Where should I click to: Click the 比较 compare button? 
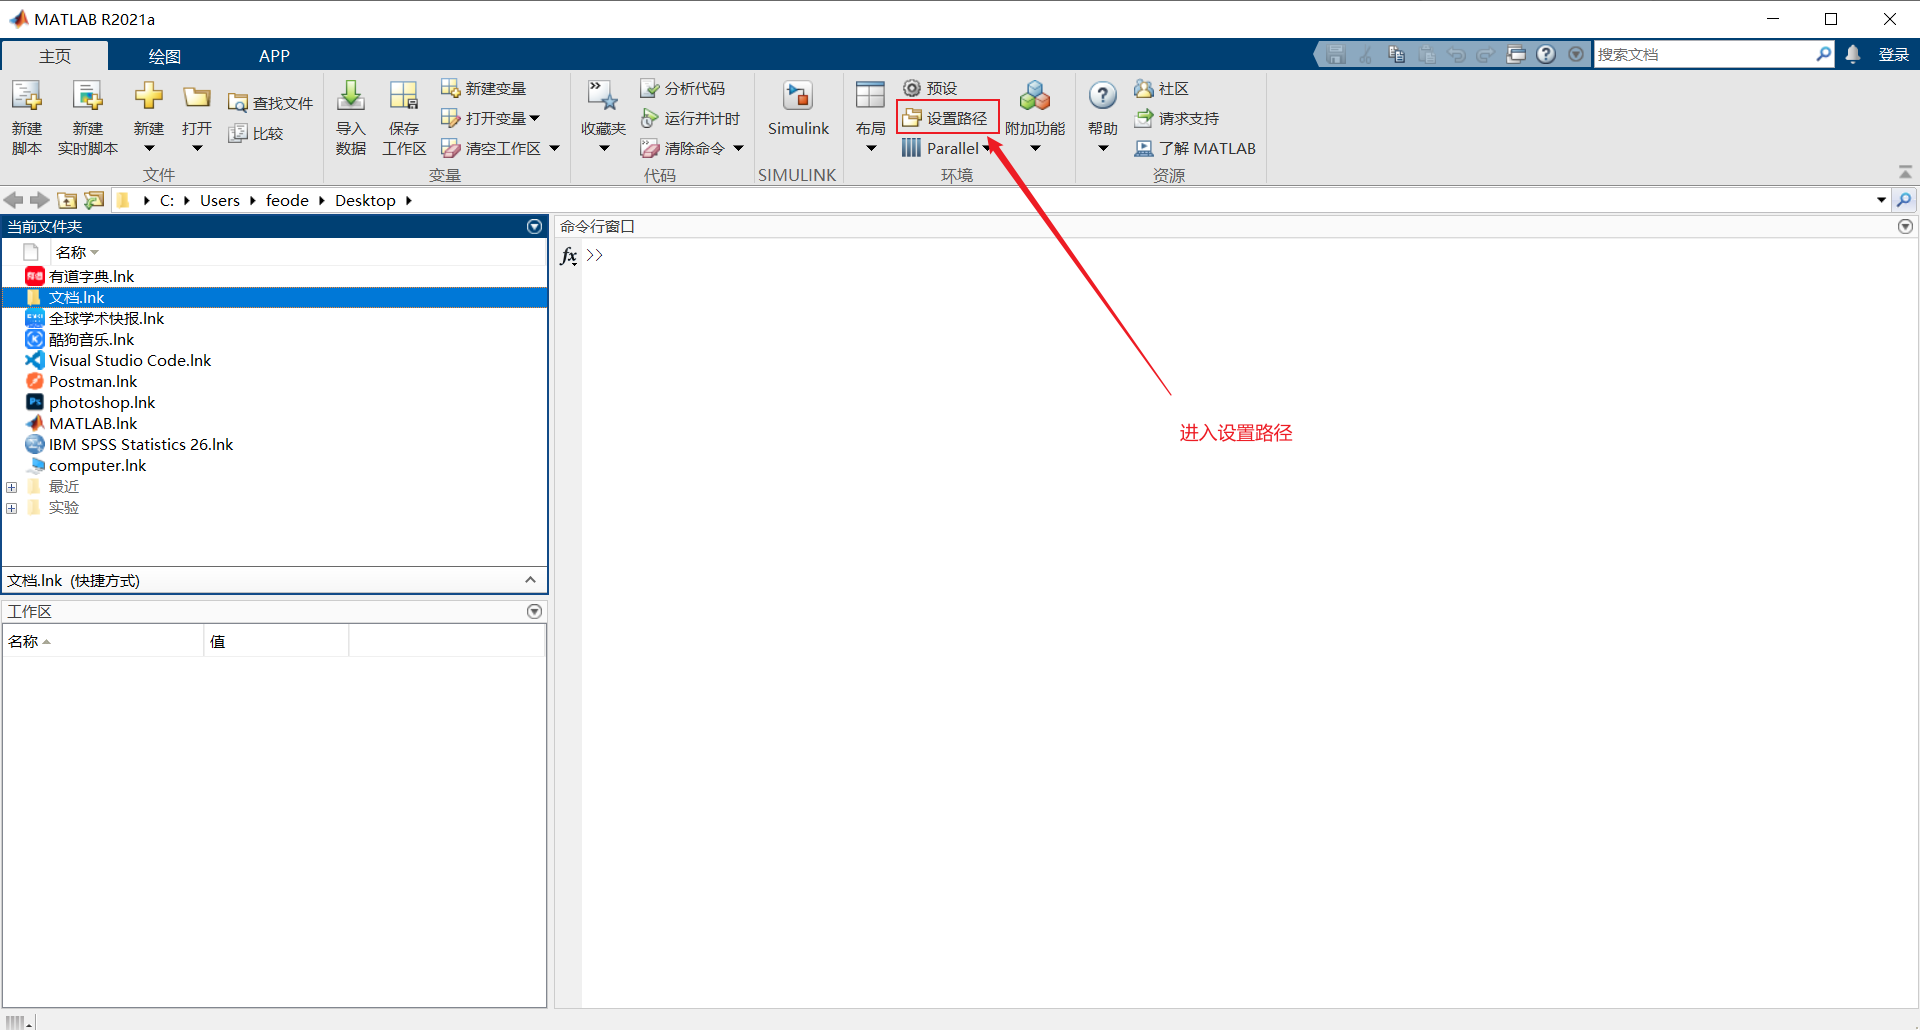tap(256, 133)
